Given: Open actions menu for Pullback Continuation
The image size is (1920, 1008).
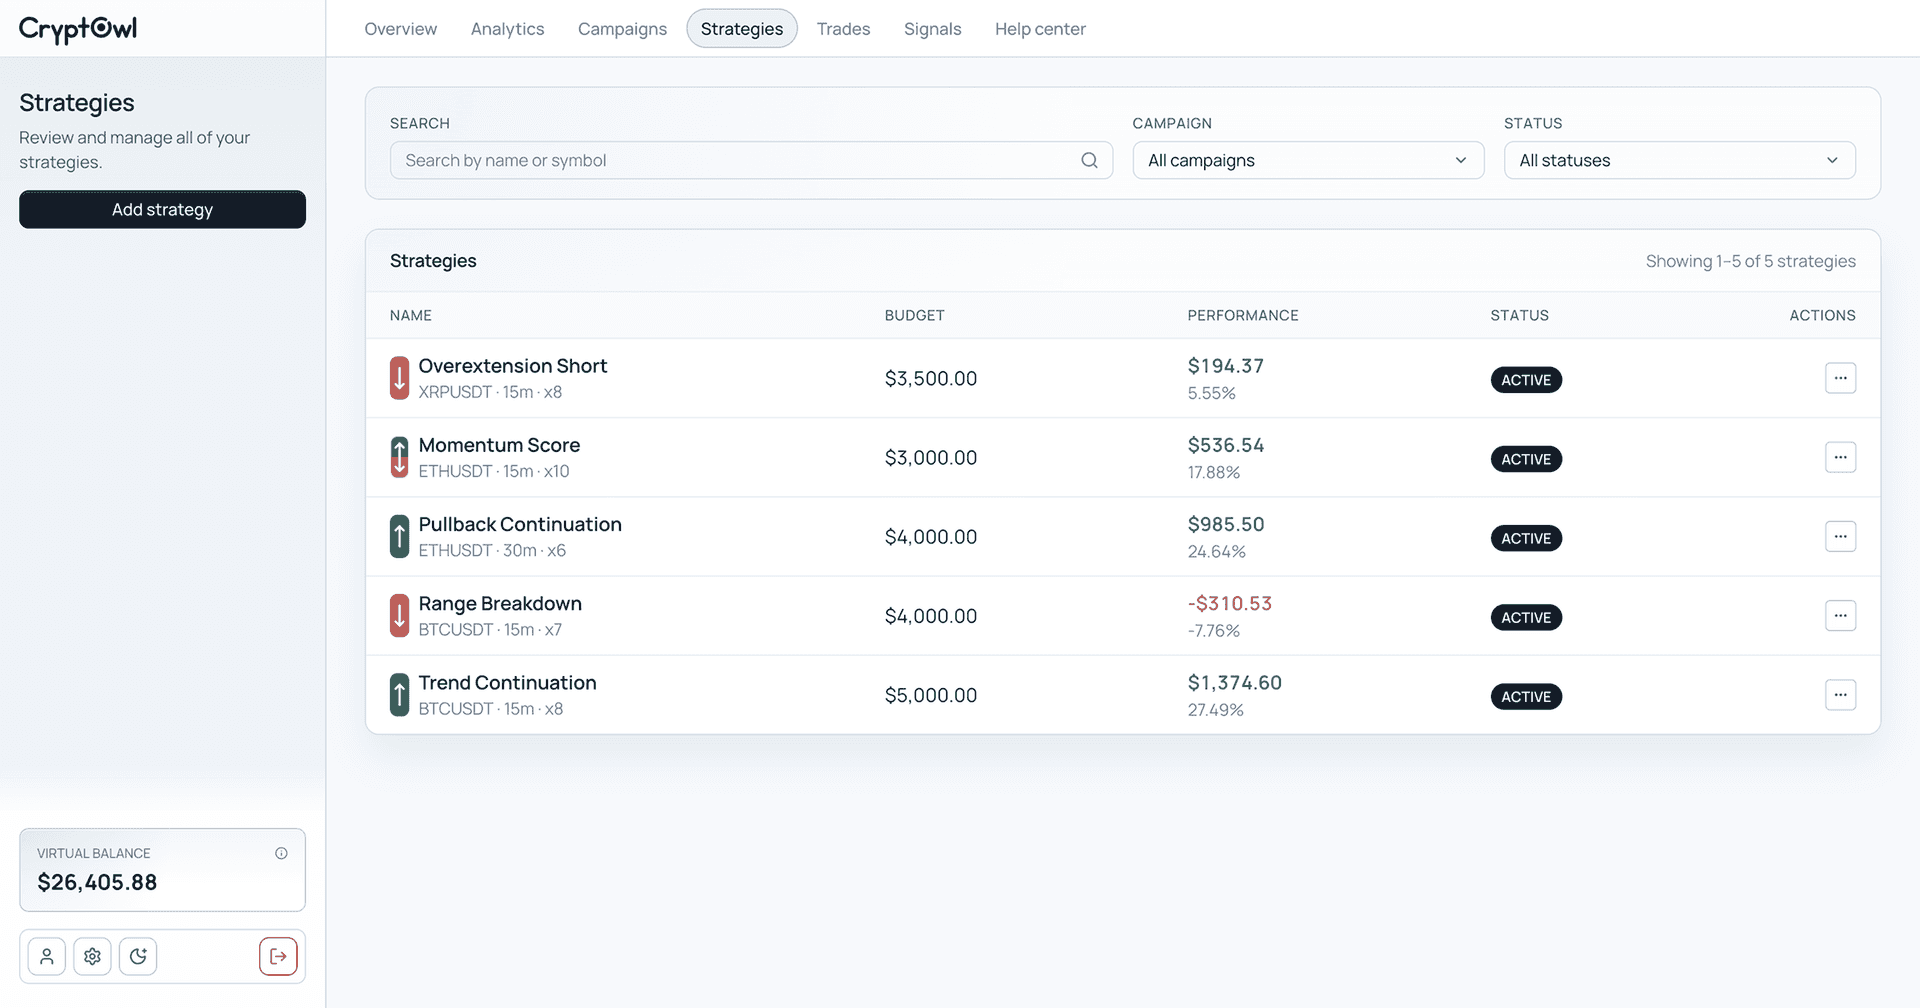Looking at the screenshot, I should (1840, 536).
